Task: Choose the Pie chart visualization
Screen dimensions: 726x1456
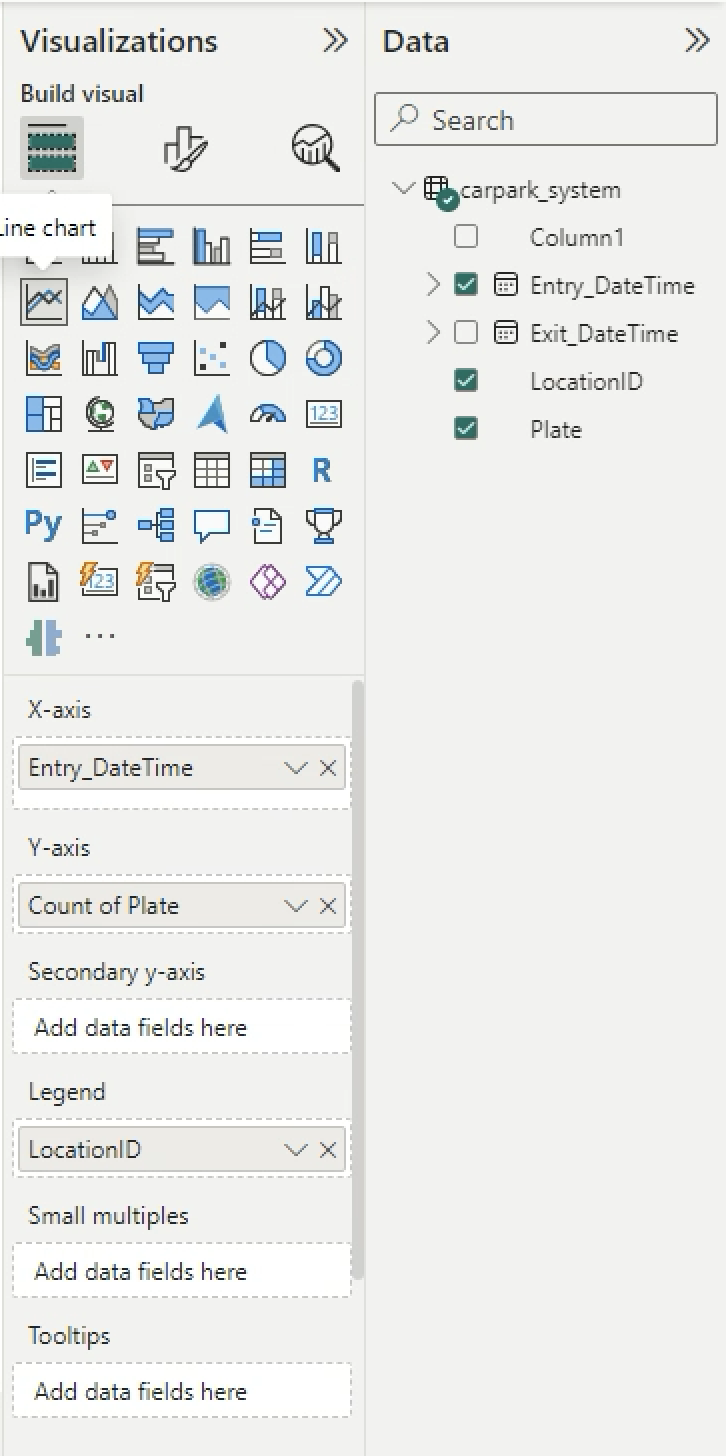Action: pos(267,357)
